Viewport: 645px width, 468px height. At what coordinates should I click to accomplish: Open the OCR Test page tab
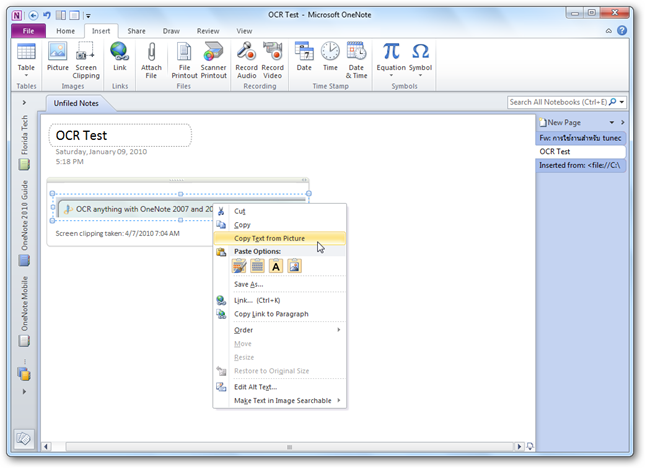click(x=580, y=151)
